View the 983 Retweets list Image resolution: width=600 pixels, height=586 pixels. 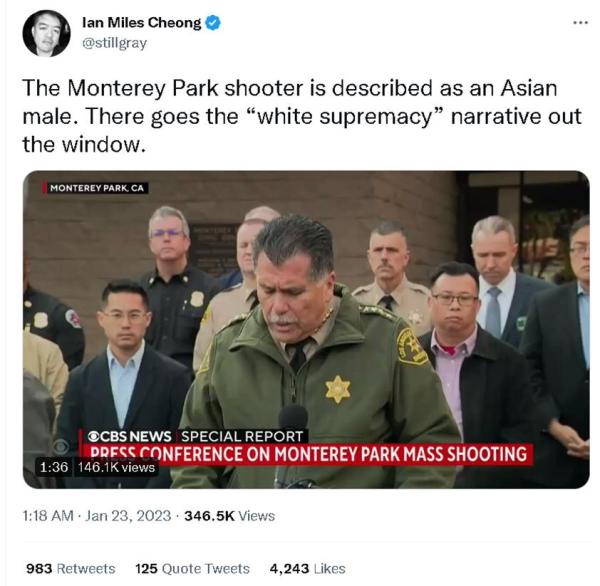[x=71, y=568]
